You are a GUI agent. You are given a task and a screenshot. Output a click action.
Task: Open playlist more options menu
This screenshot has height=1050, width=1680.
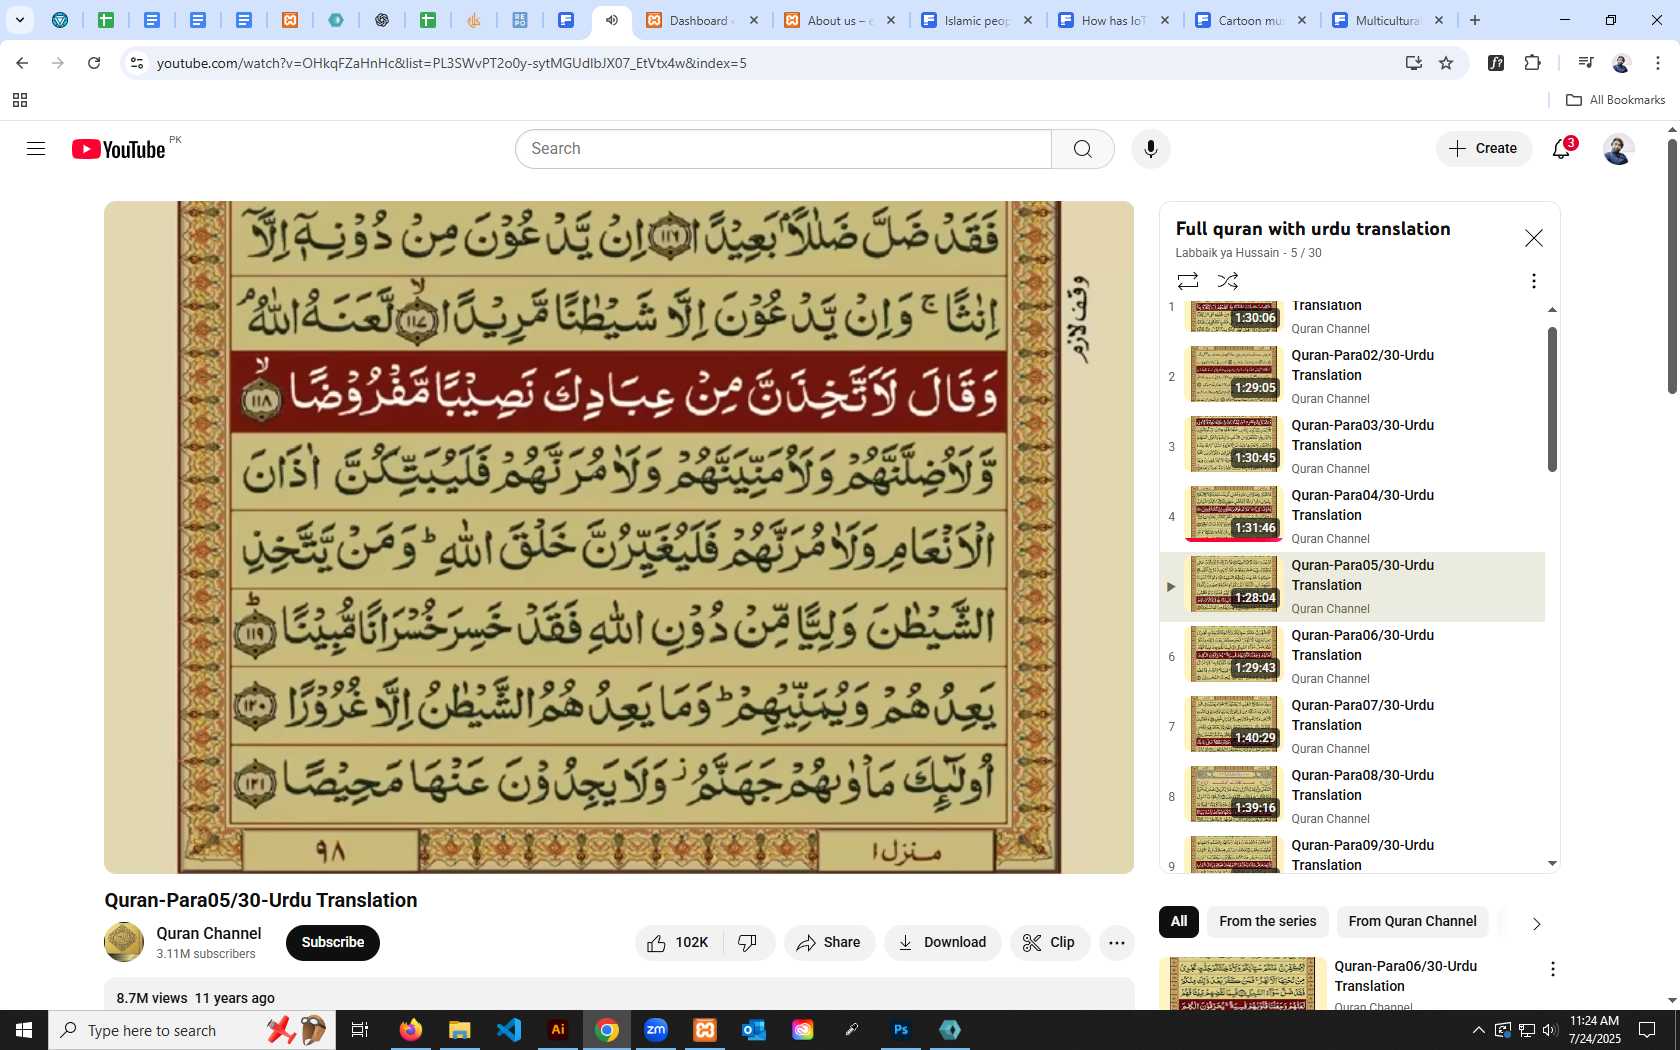coord(1533,281)
